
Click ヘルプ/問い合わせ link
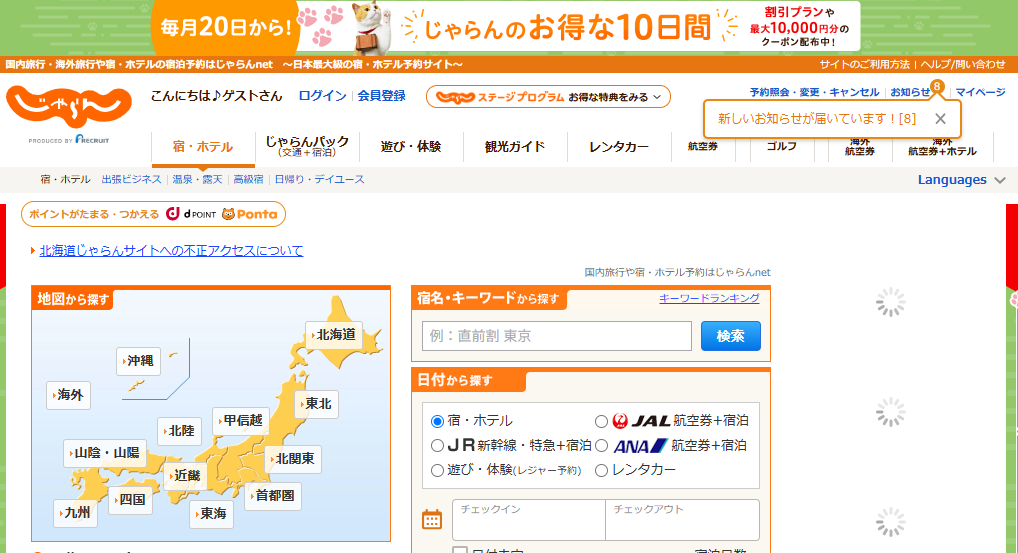point(963,65)
